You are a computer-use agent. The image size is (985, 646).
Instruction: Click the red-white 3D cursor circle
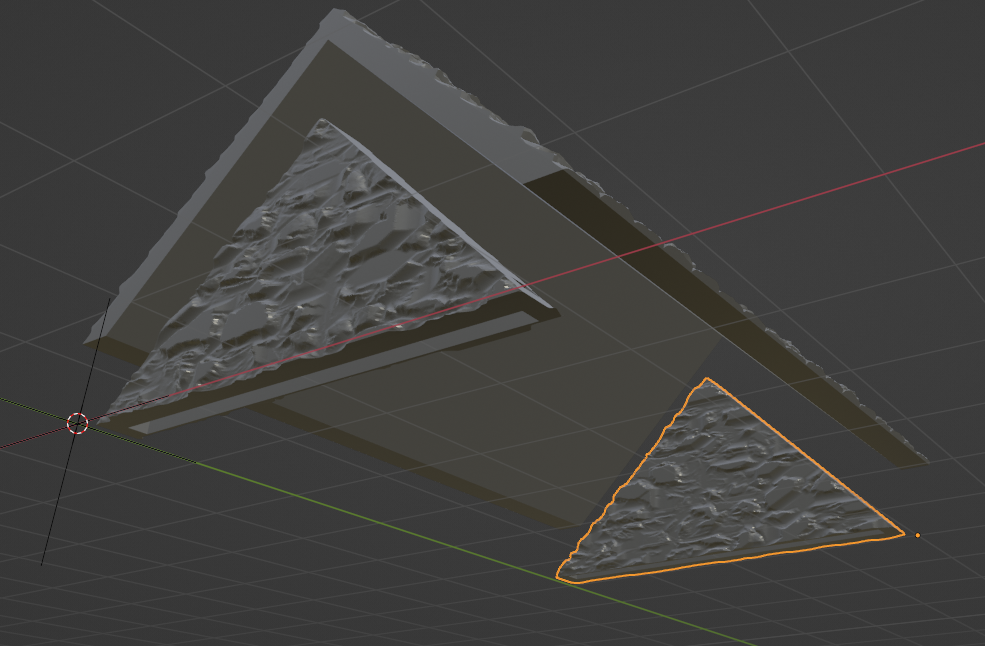click(77, 424)
